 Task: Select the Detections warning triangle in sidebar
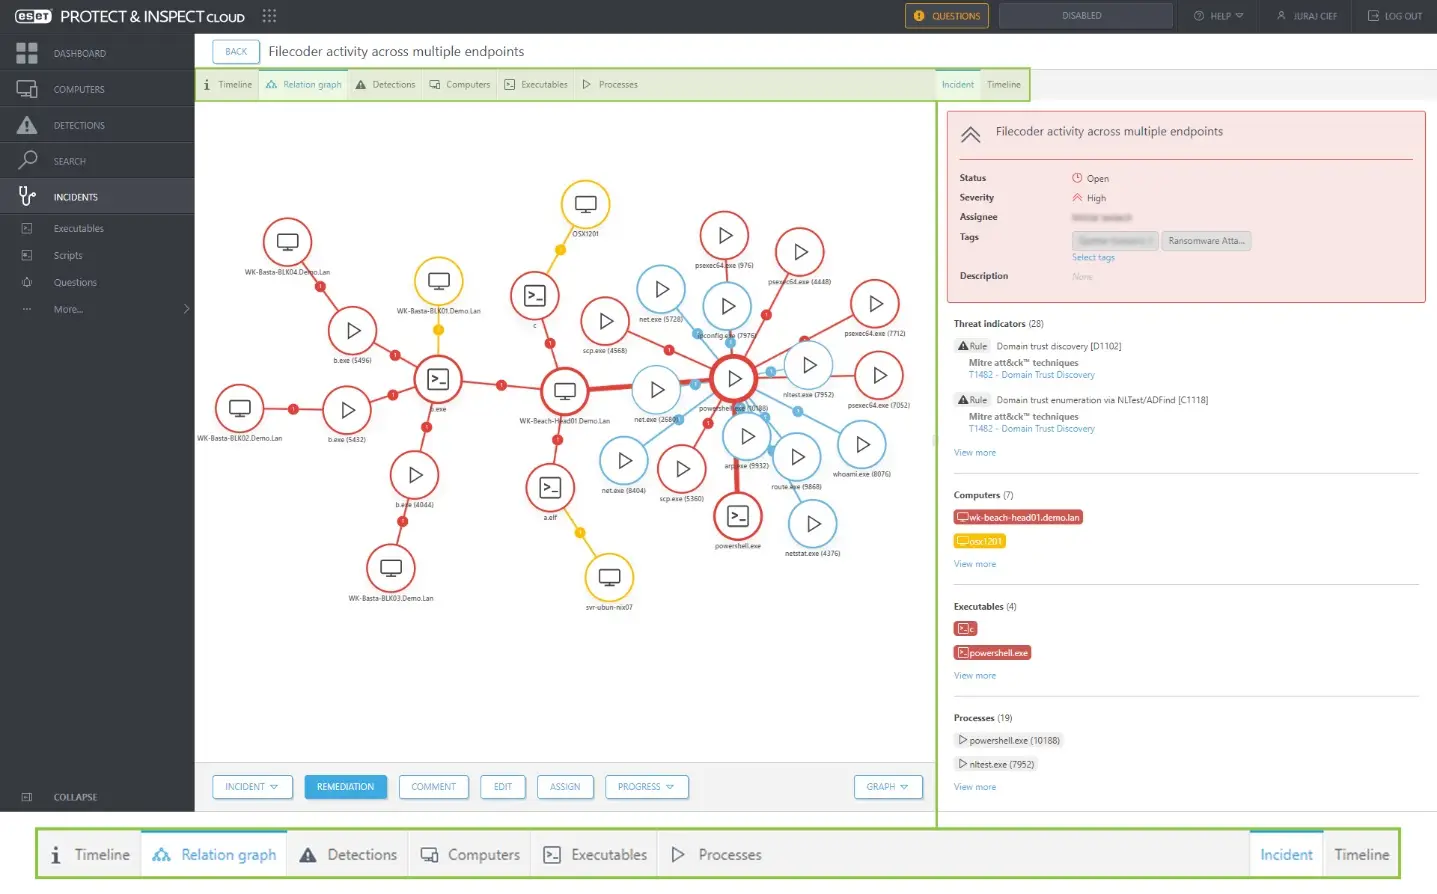(x=27, y=125)
